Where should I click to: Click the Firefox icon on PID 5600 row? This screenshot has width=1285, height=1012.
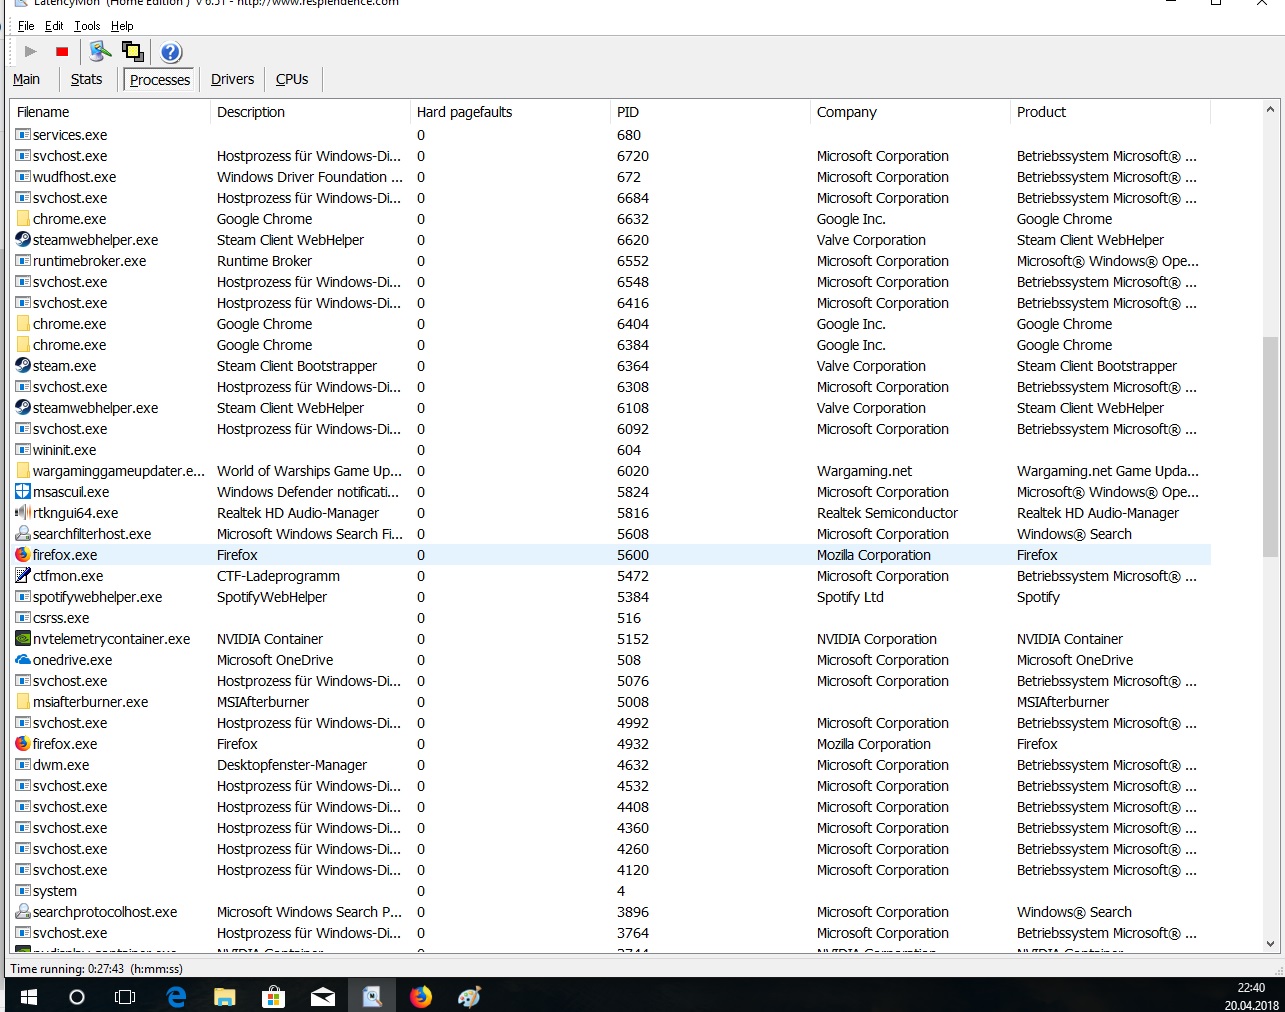coord(23,555)
